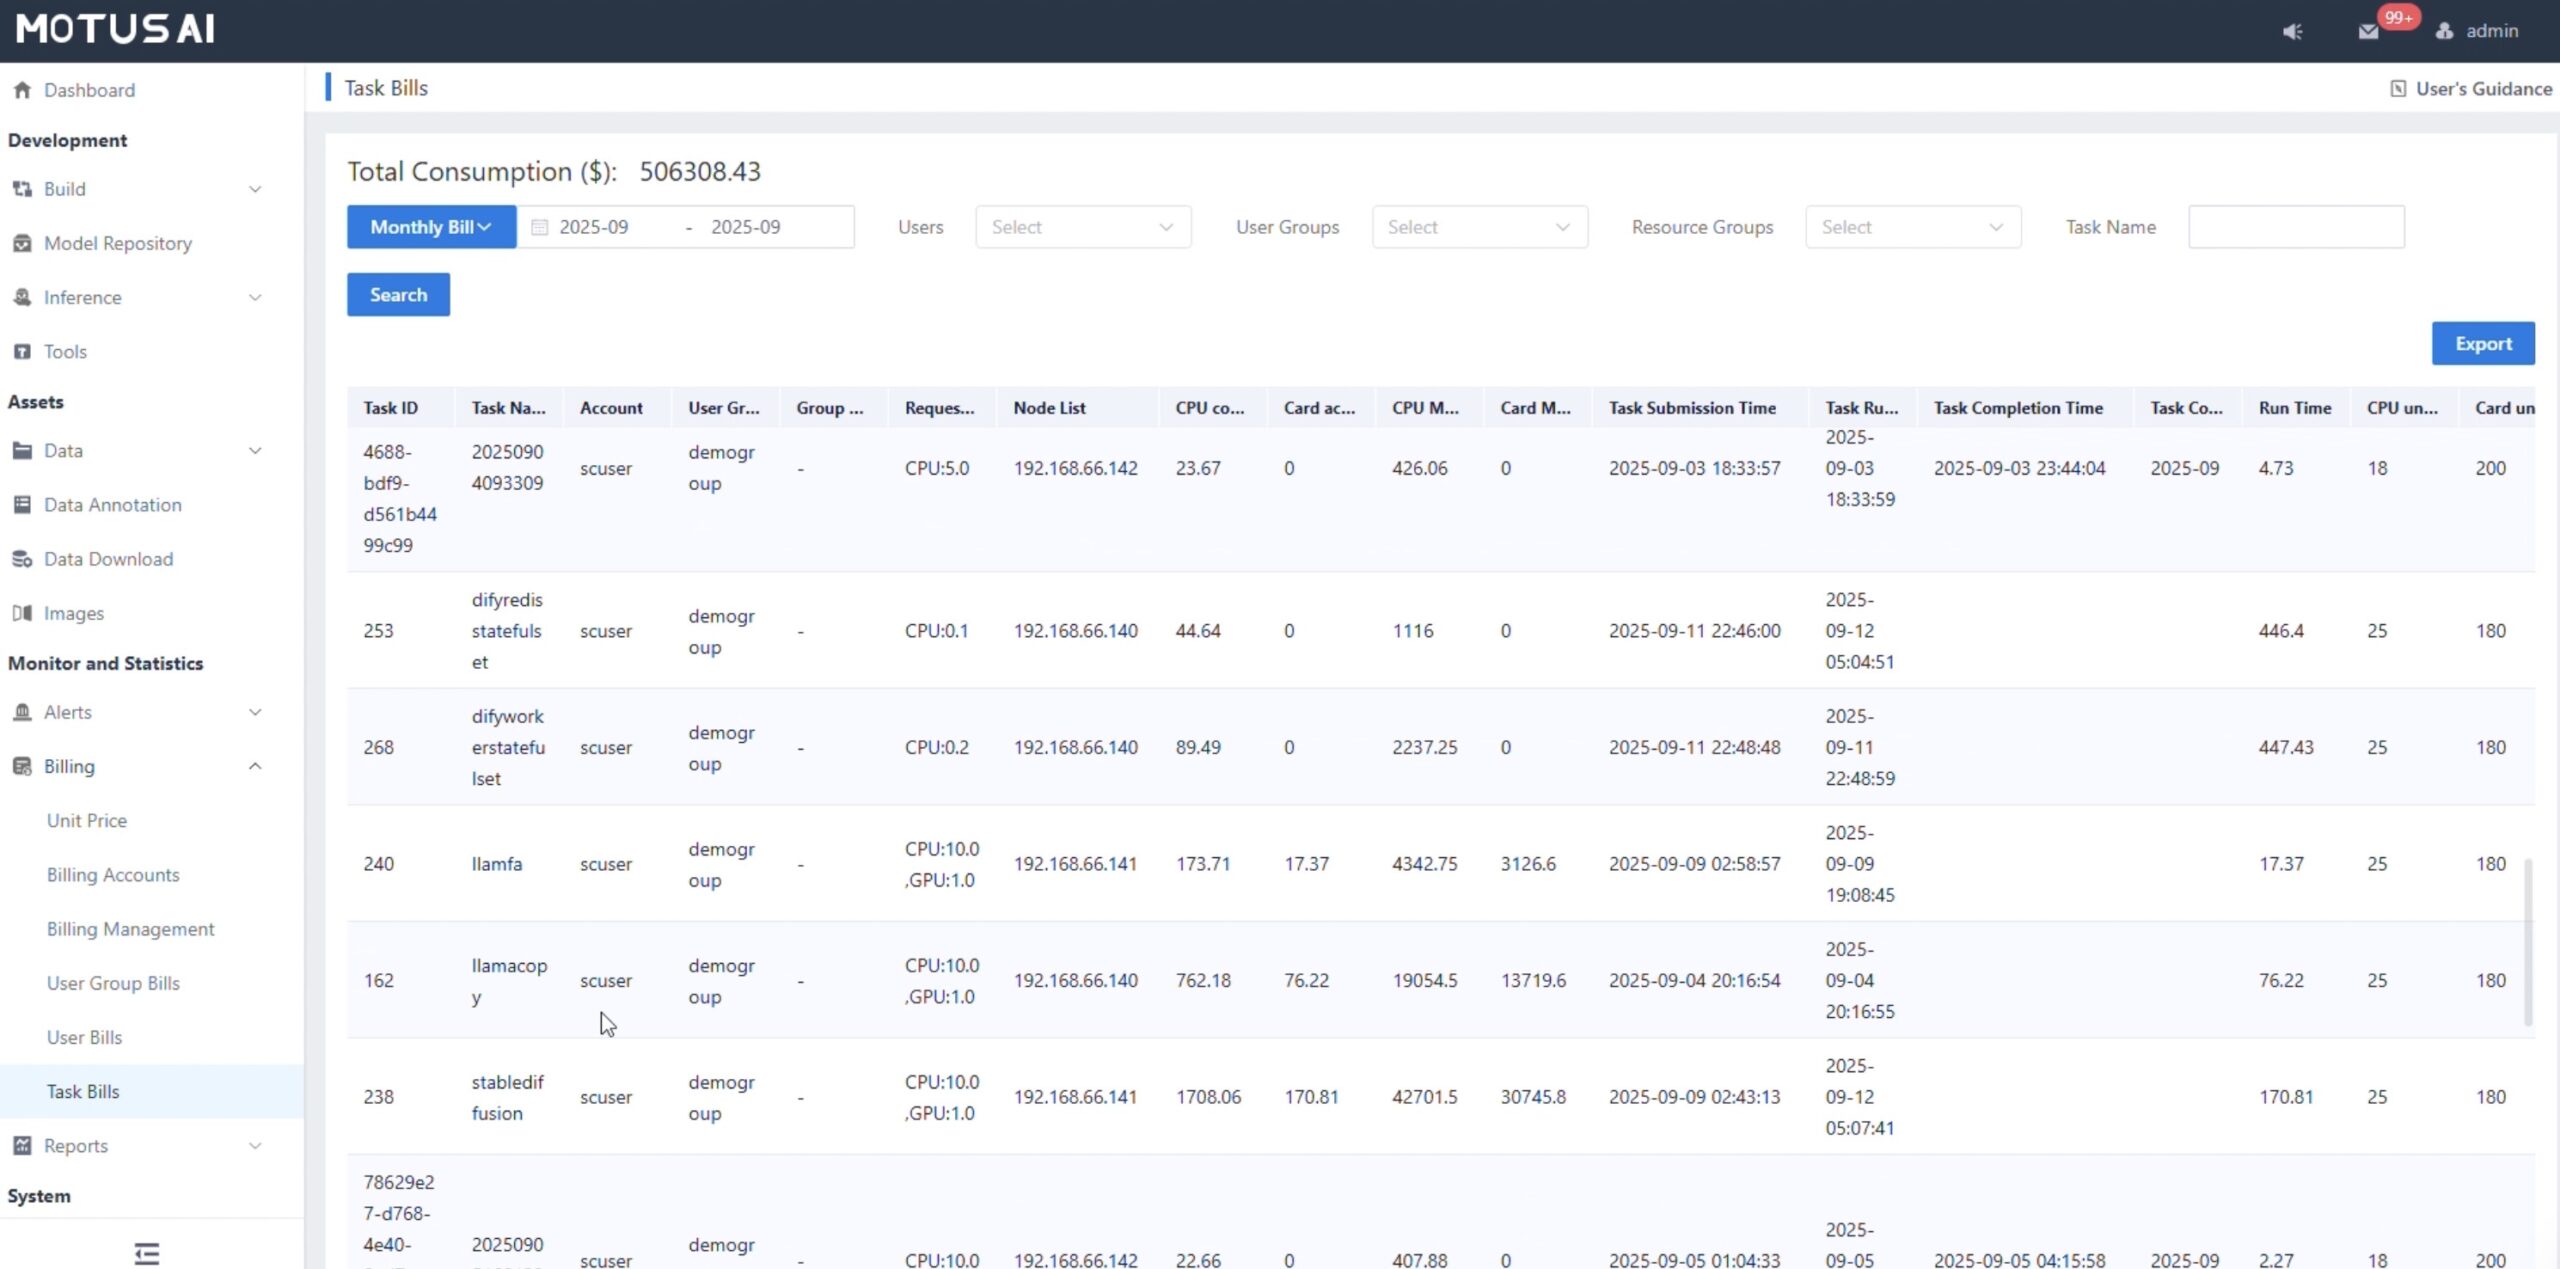2560x1269 pixels.
Task: Collapse the Billing menu chevron
Action: tap(255, 766)
